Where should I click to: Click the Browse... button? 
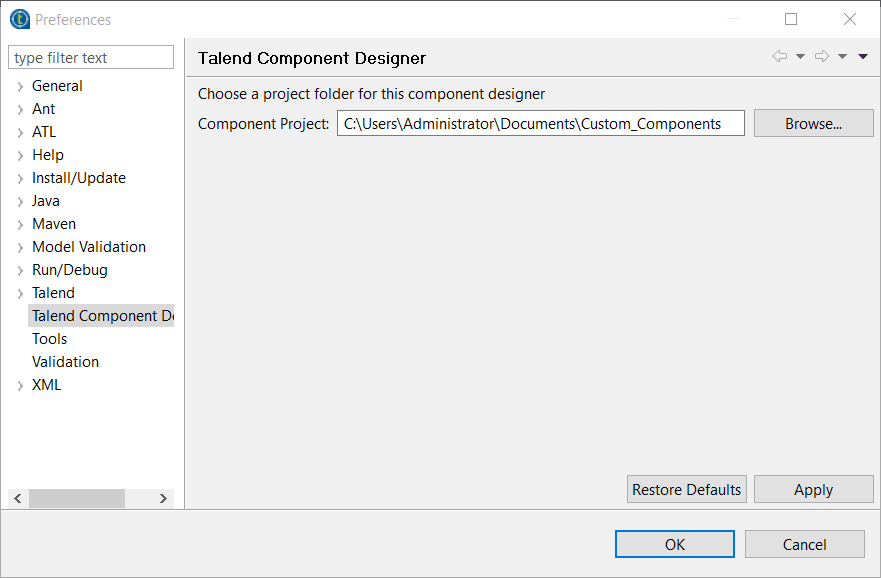tap(814, 124)
